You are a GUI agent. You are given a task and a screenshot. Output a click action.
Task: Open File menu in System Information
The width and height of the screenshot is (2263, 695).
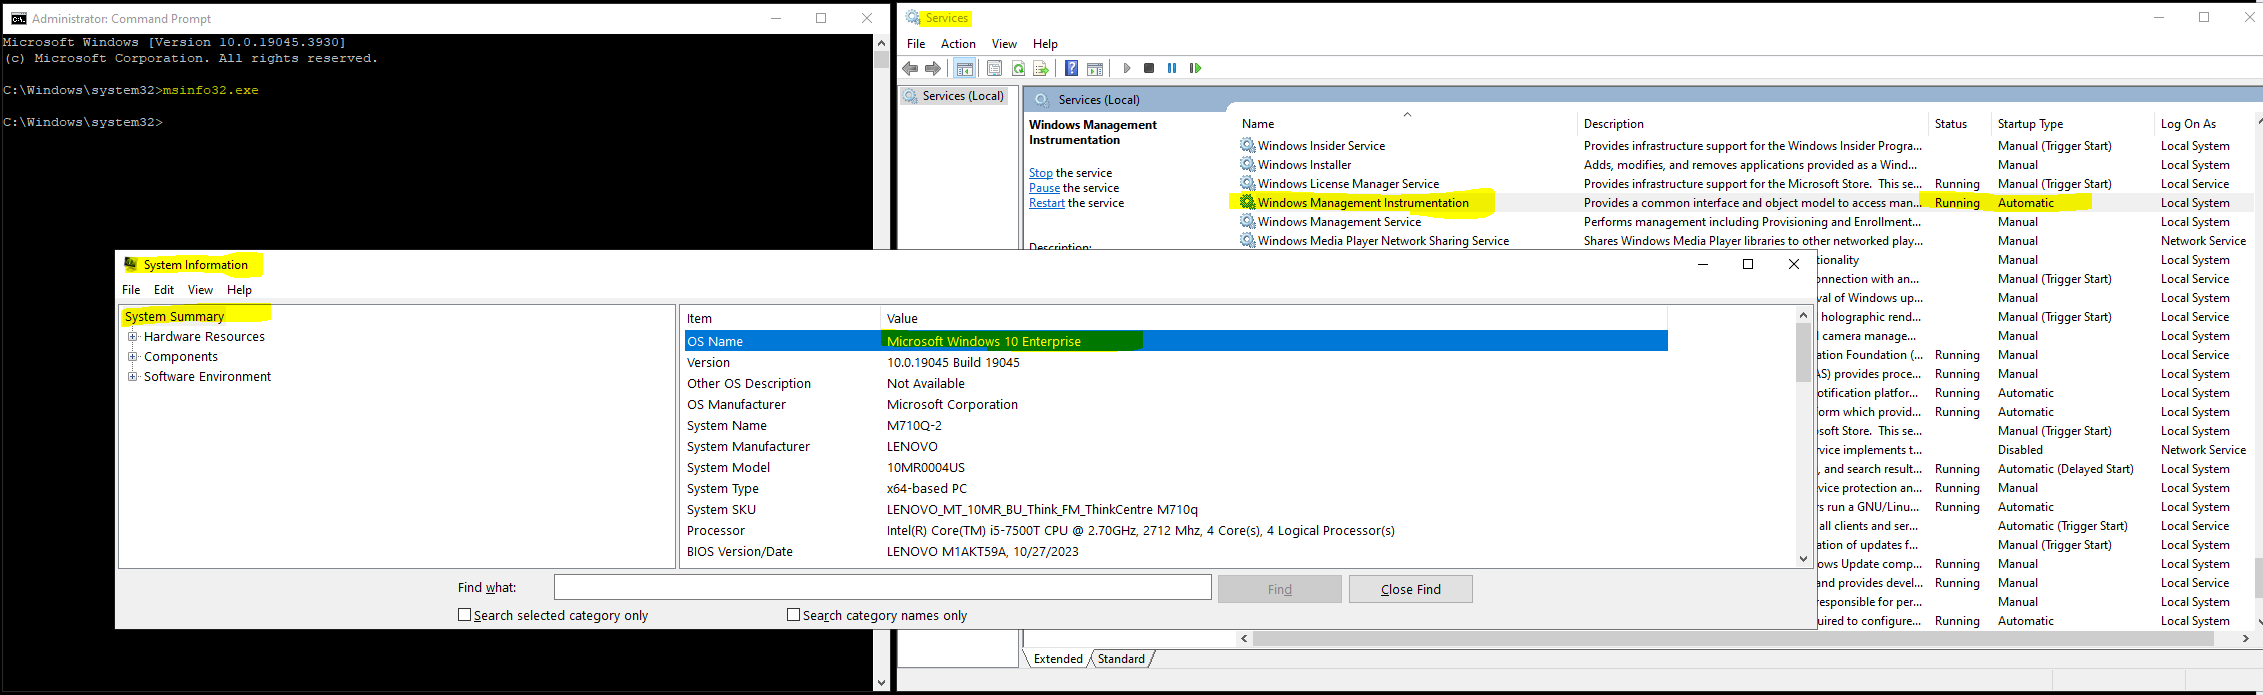pyautogui.click(x=131, y=290)
